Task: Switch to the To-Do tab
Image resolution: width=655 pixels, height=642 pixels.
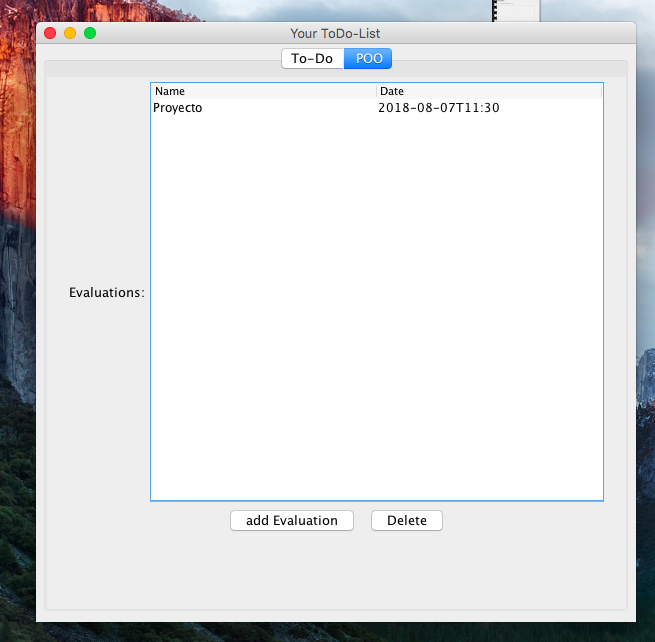Action: 312,59
